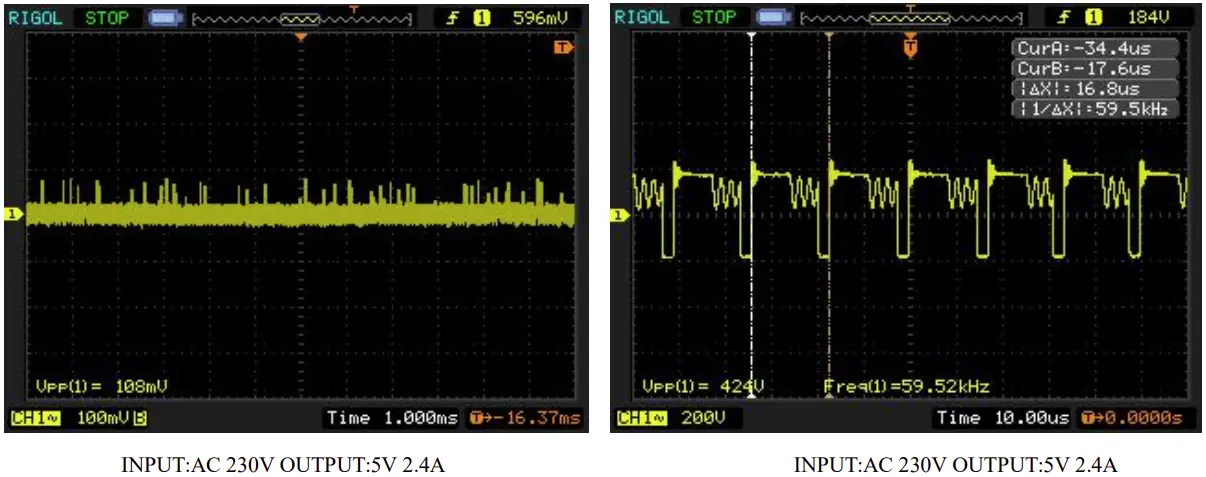Image resolution: width=1206 pixels, height=477 pixels.
Task: Click the Time 1.000ms timebase readout
Action: click(x=392, y=418)
